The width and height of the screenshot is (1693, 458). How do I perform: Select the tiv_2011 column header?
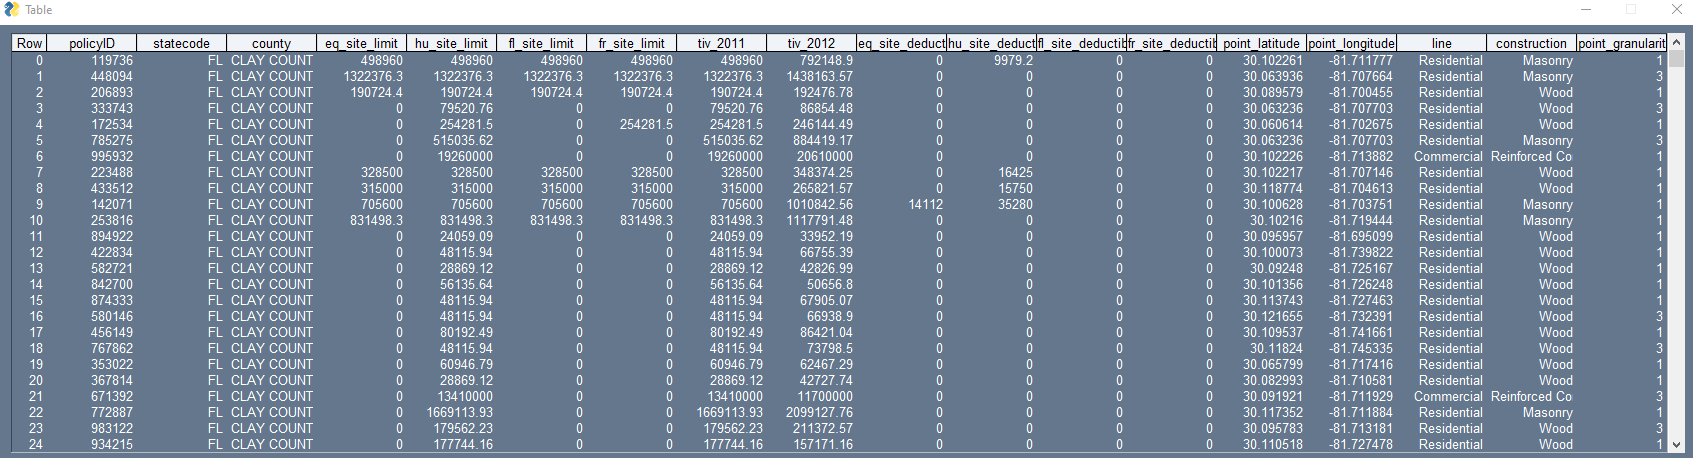(721, 43)
